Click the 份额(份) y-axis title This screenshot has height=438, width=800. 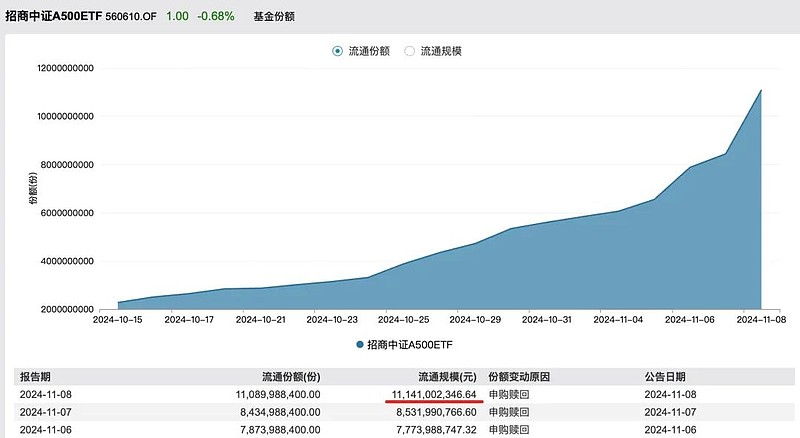(33, 188)
